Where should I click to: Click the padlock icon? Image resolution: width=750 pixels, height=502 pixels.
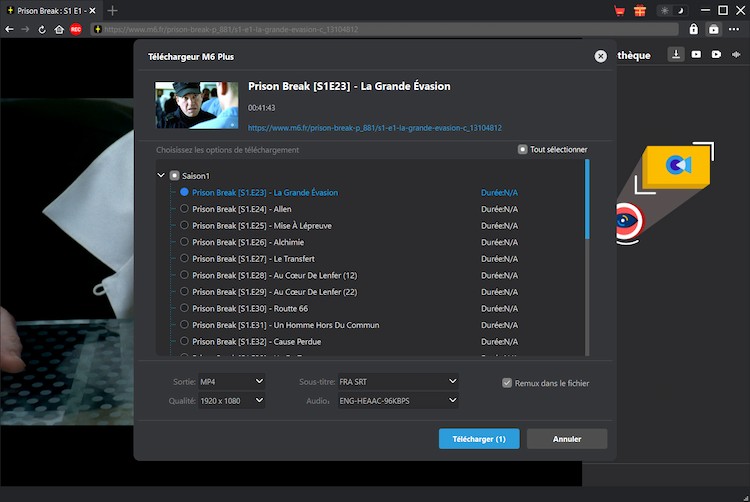pos(694,30)
